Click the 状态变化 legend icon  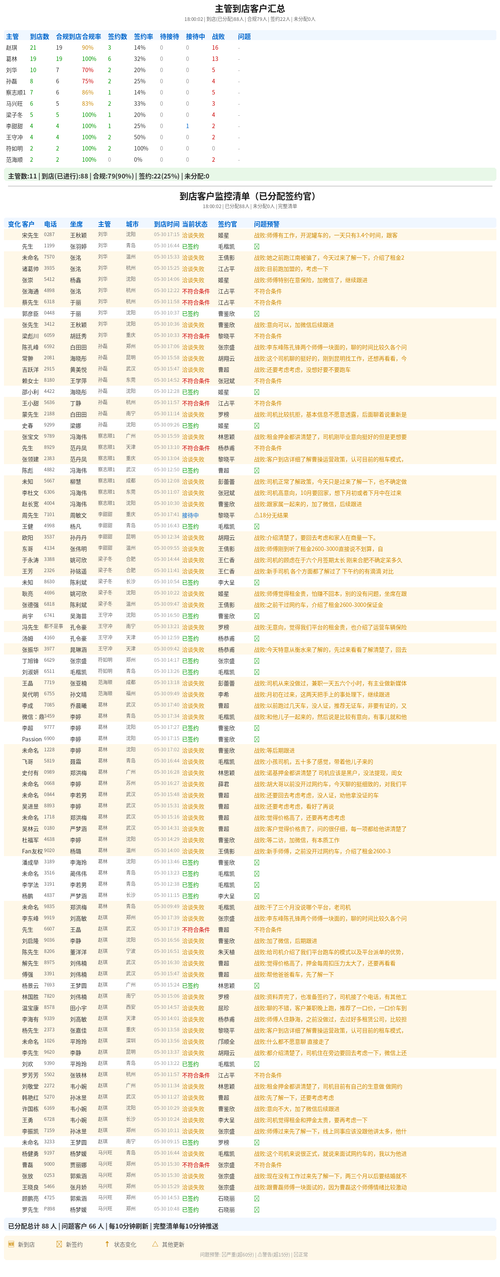pyautogui.click(x=105, y=1244)
